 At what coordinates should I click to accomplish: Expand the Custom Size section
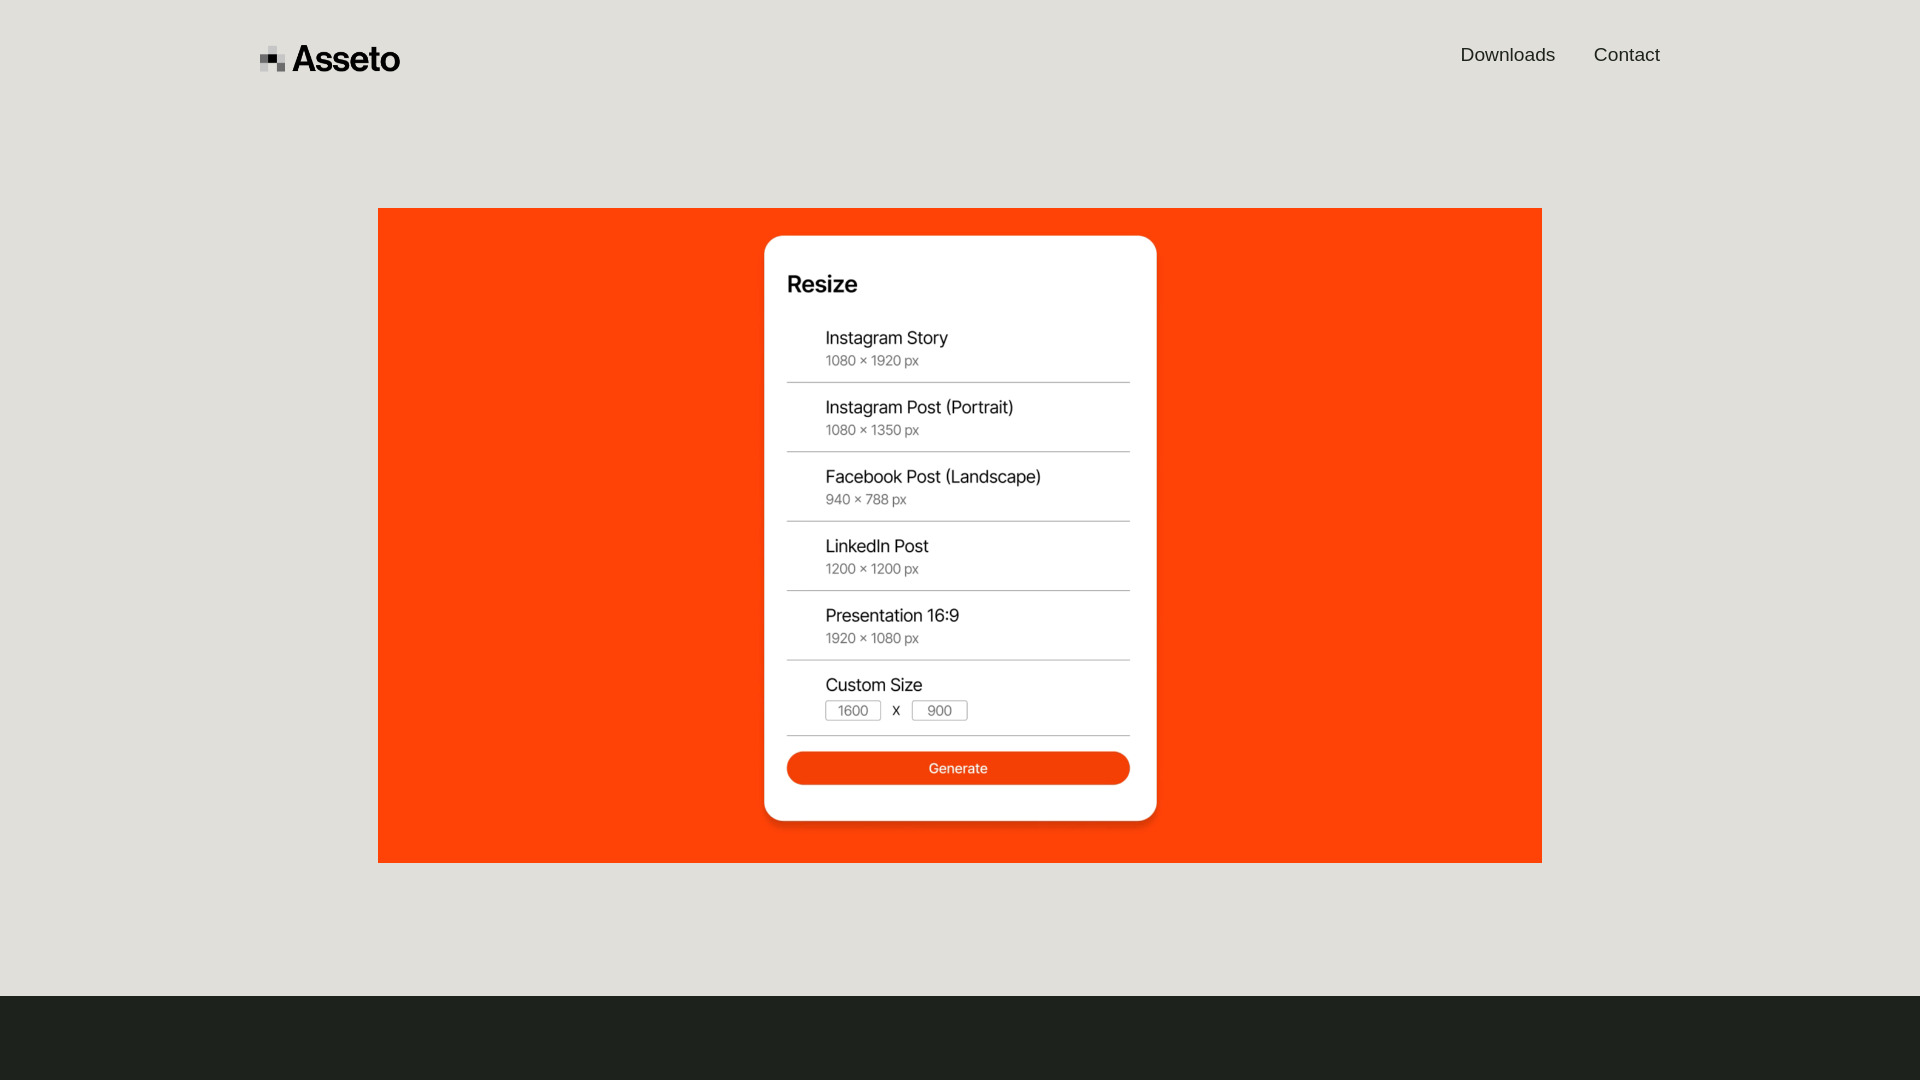[873, 684]
